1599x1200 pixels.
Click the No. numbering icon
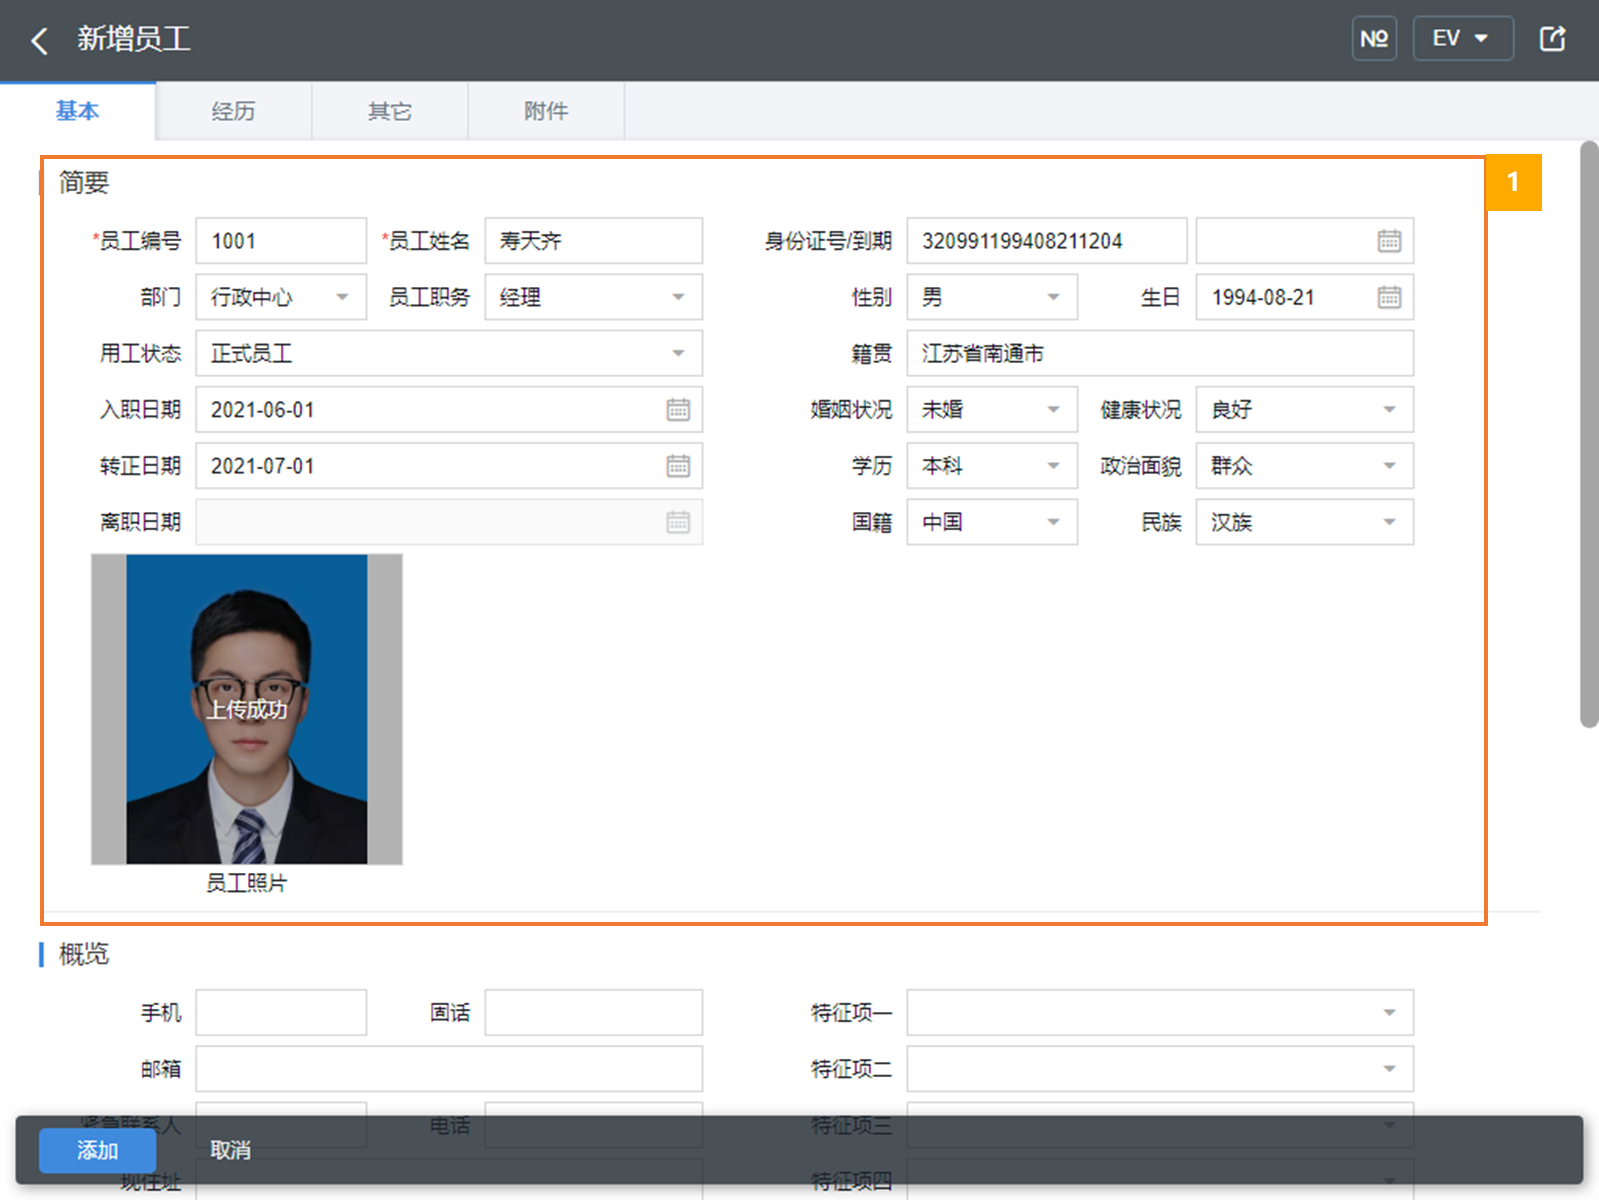pyautogui.click(x=1374, y=39)
